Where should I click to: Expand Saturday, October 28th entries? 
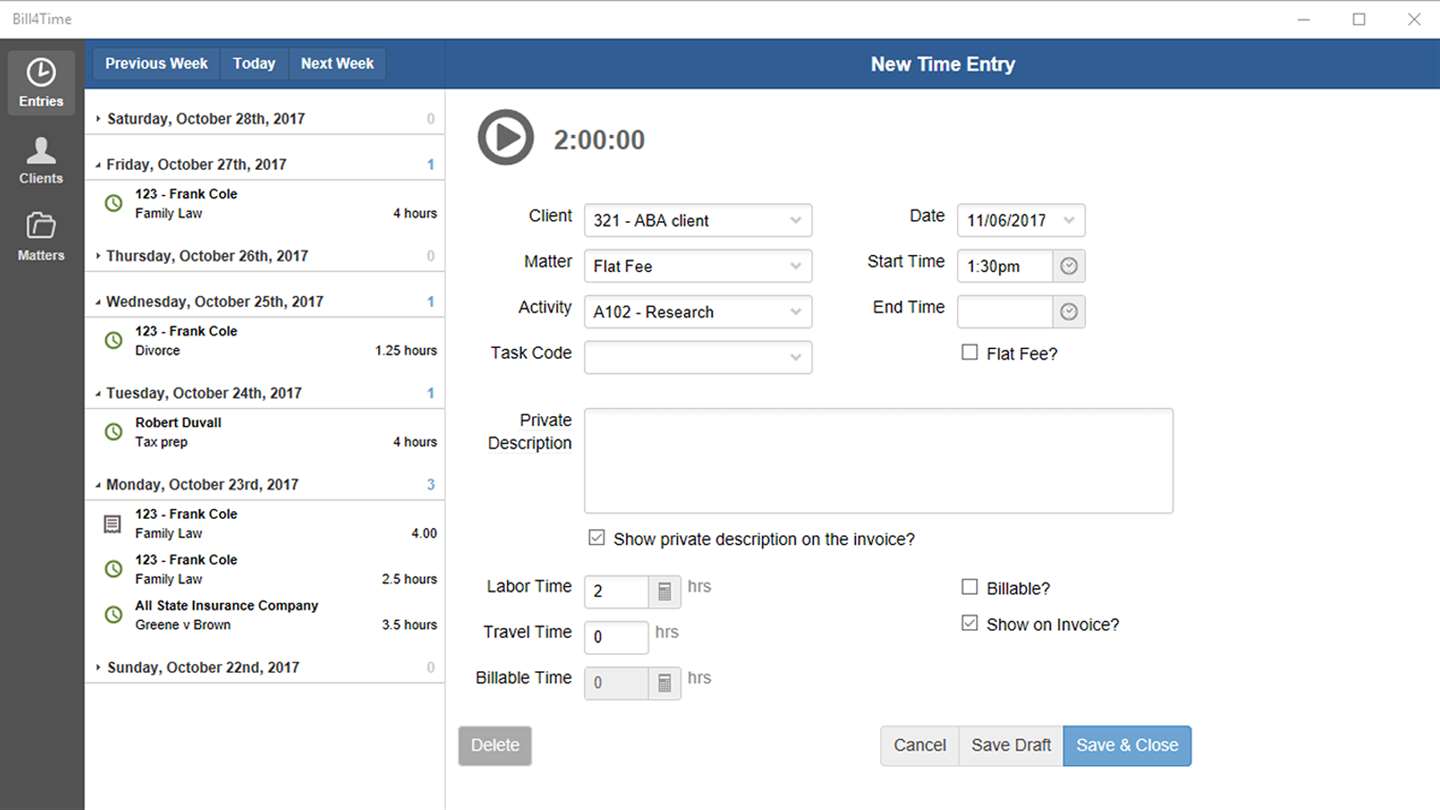(x=99, y=119)
